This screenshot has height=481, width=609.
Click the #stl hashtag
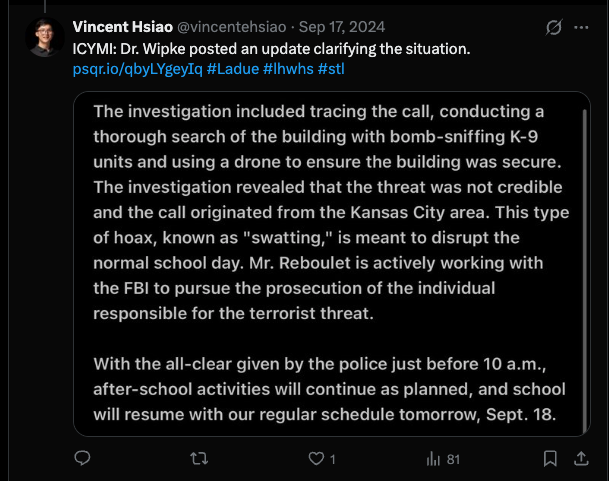point(333,70)
